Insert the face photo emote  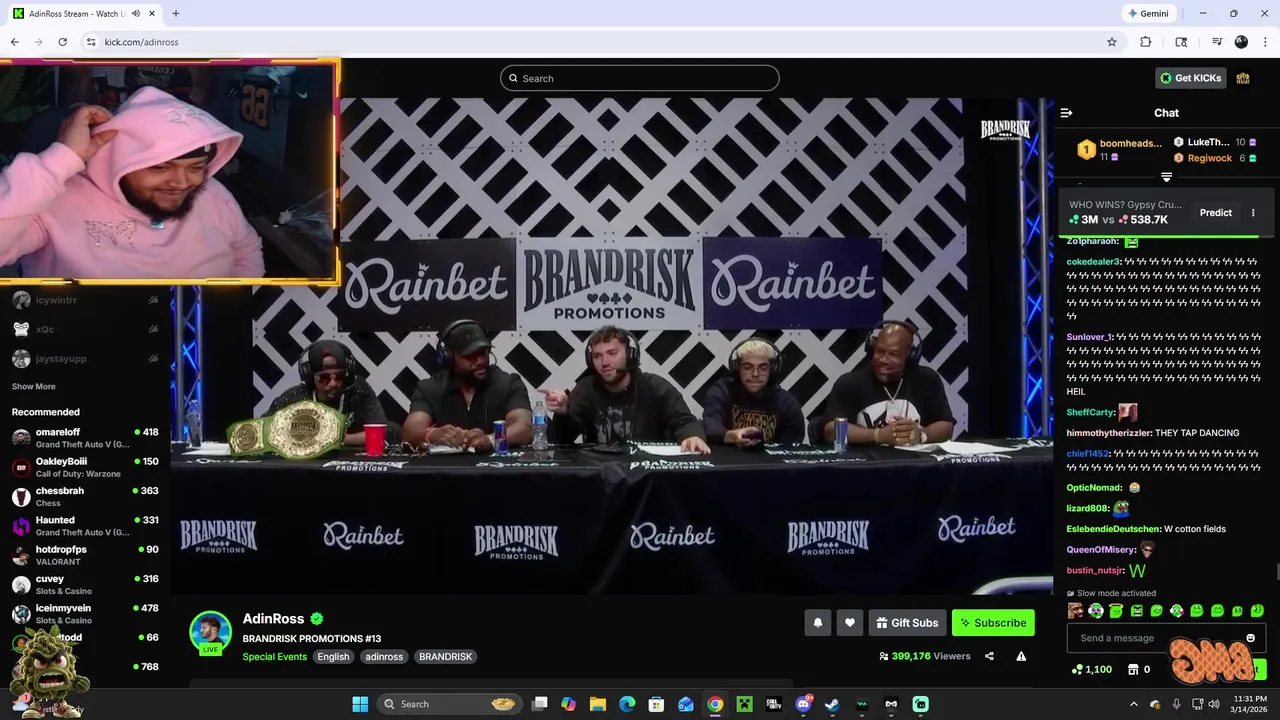click(1075, 611)
